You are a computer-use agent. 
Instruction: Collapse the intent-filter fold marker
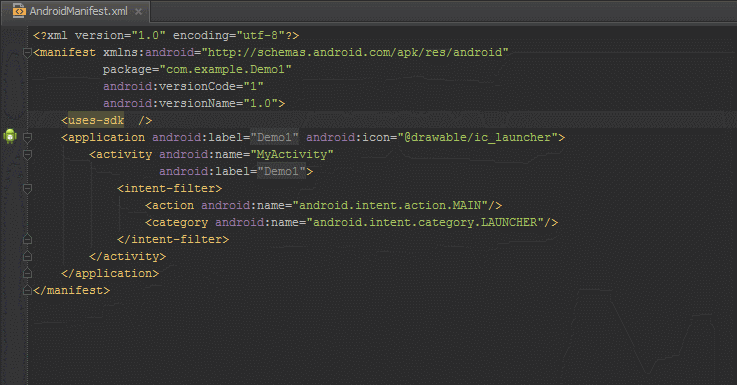pos(27,189)
